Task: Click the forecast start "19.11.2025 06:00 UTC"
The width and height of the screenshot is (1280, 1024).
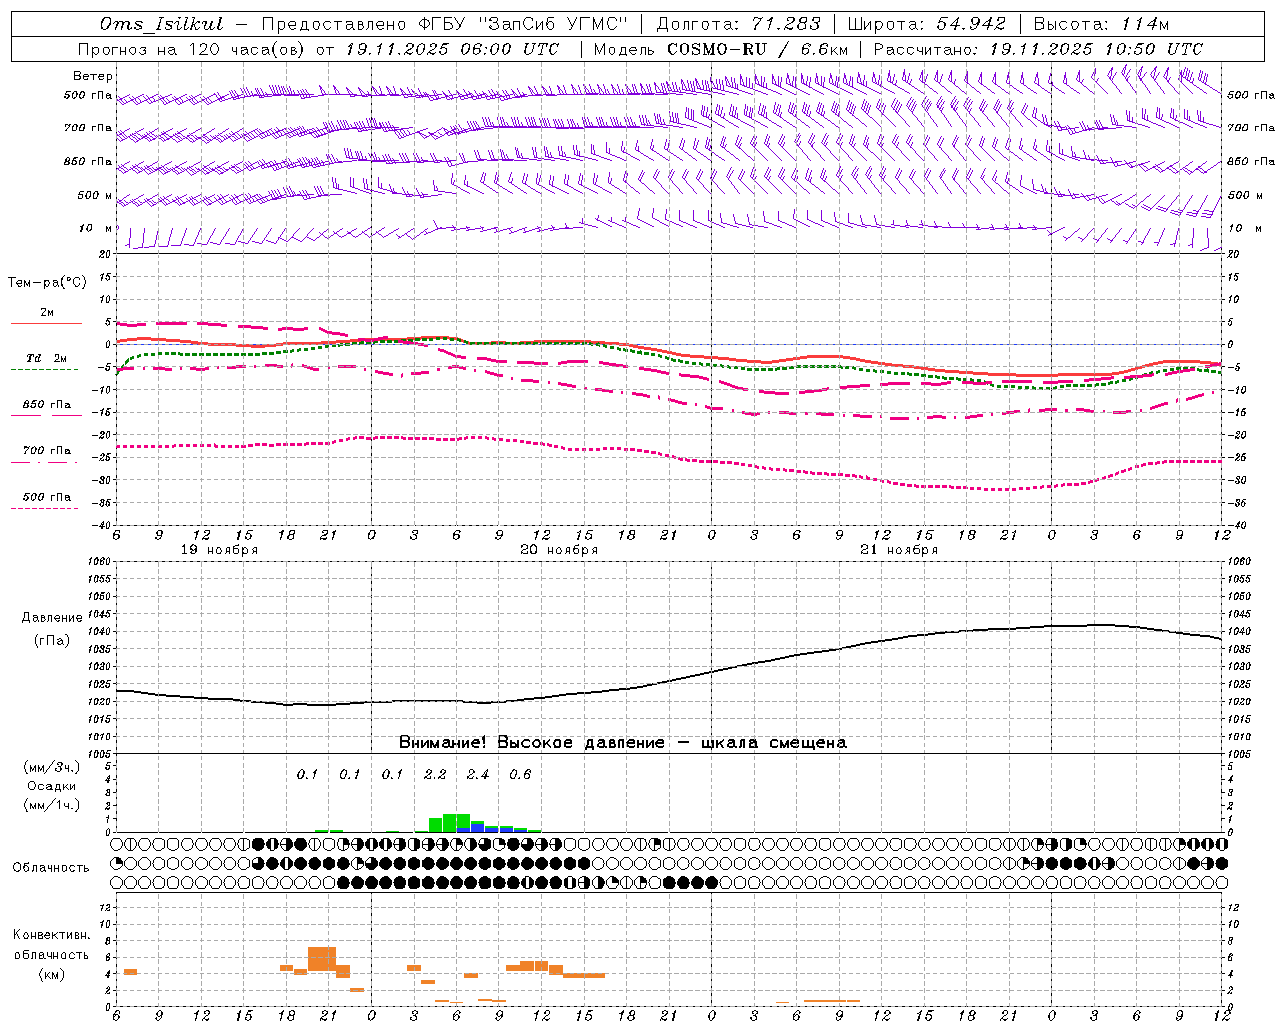Action: point(452,49)
